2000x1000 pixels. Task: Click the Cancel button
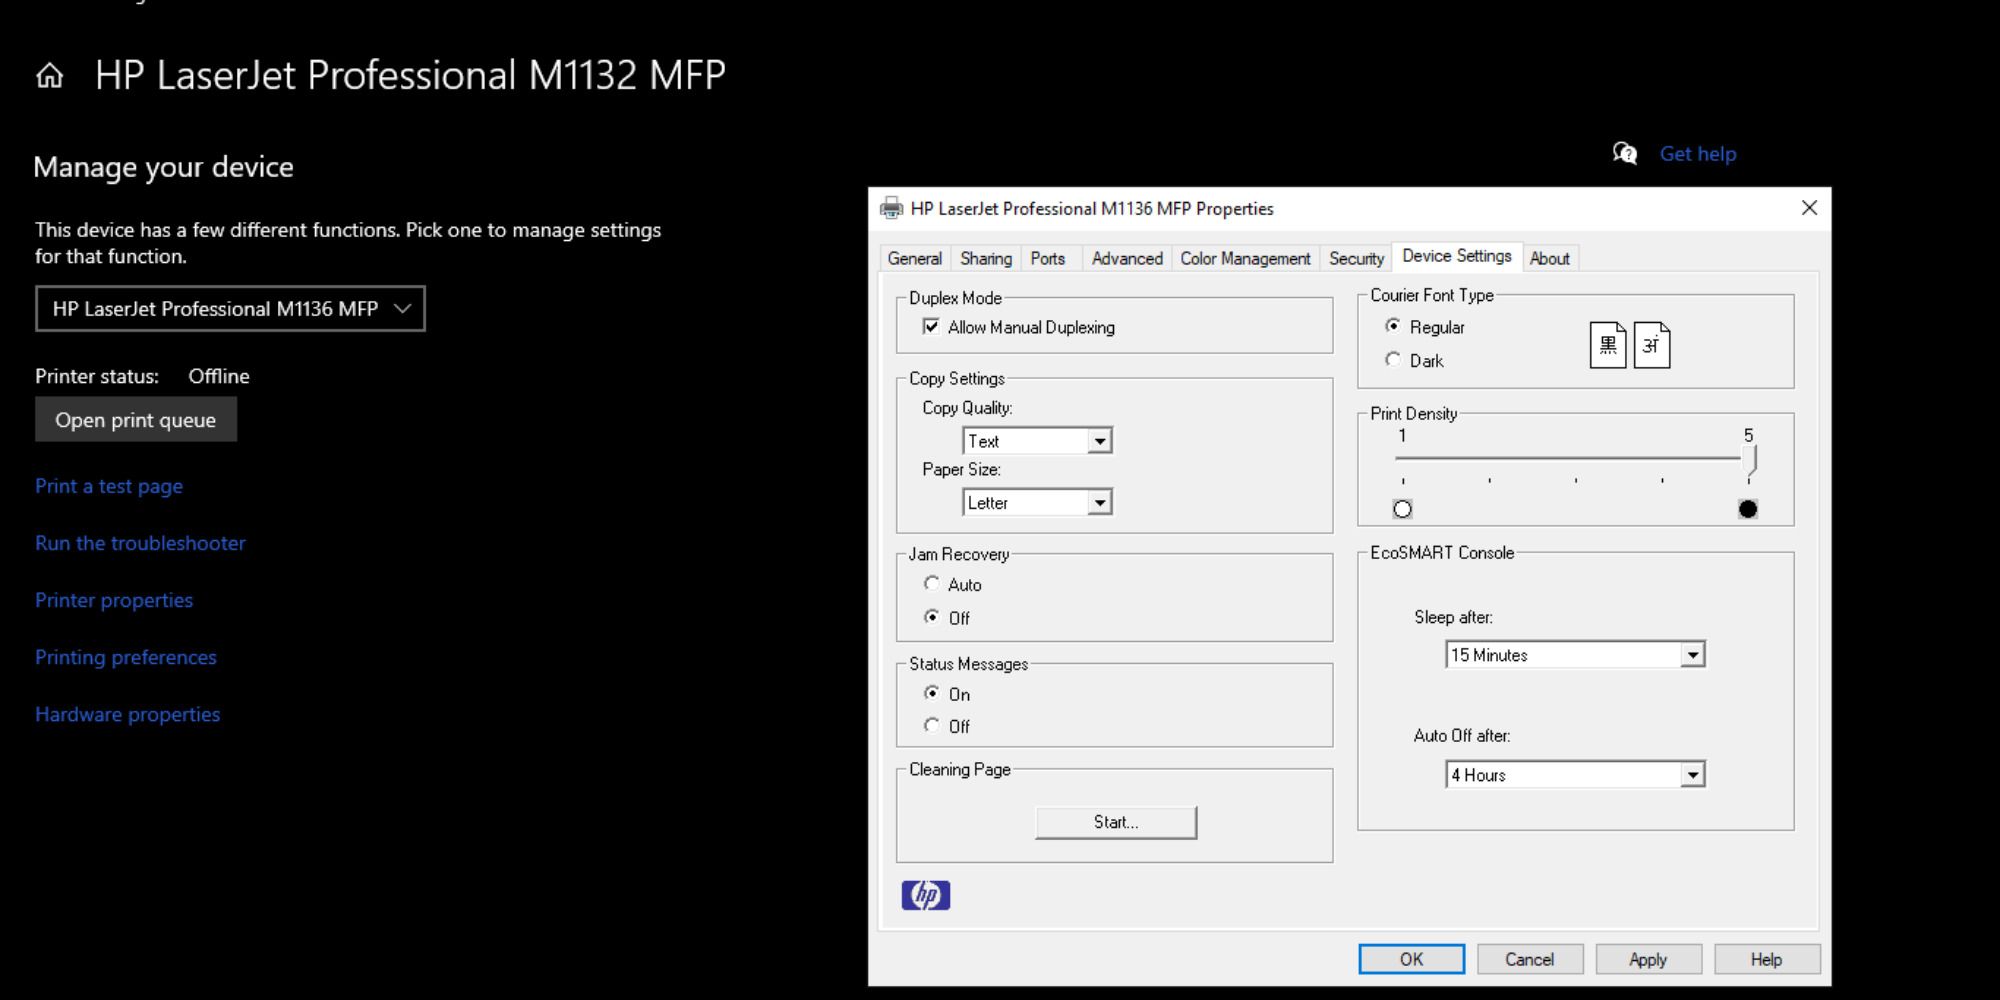coord(1530,959)
